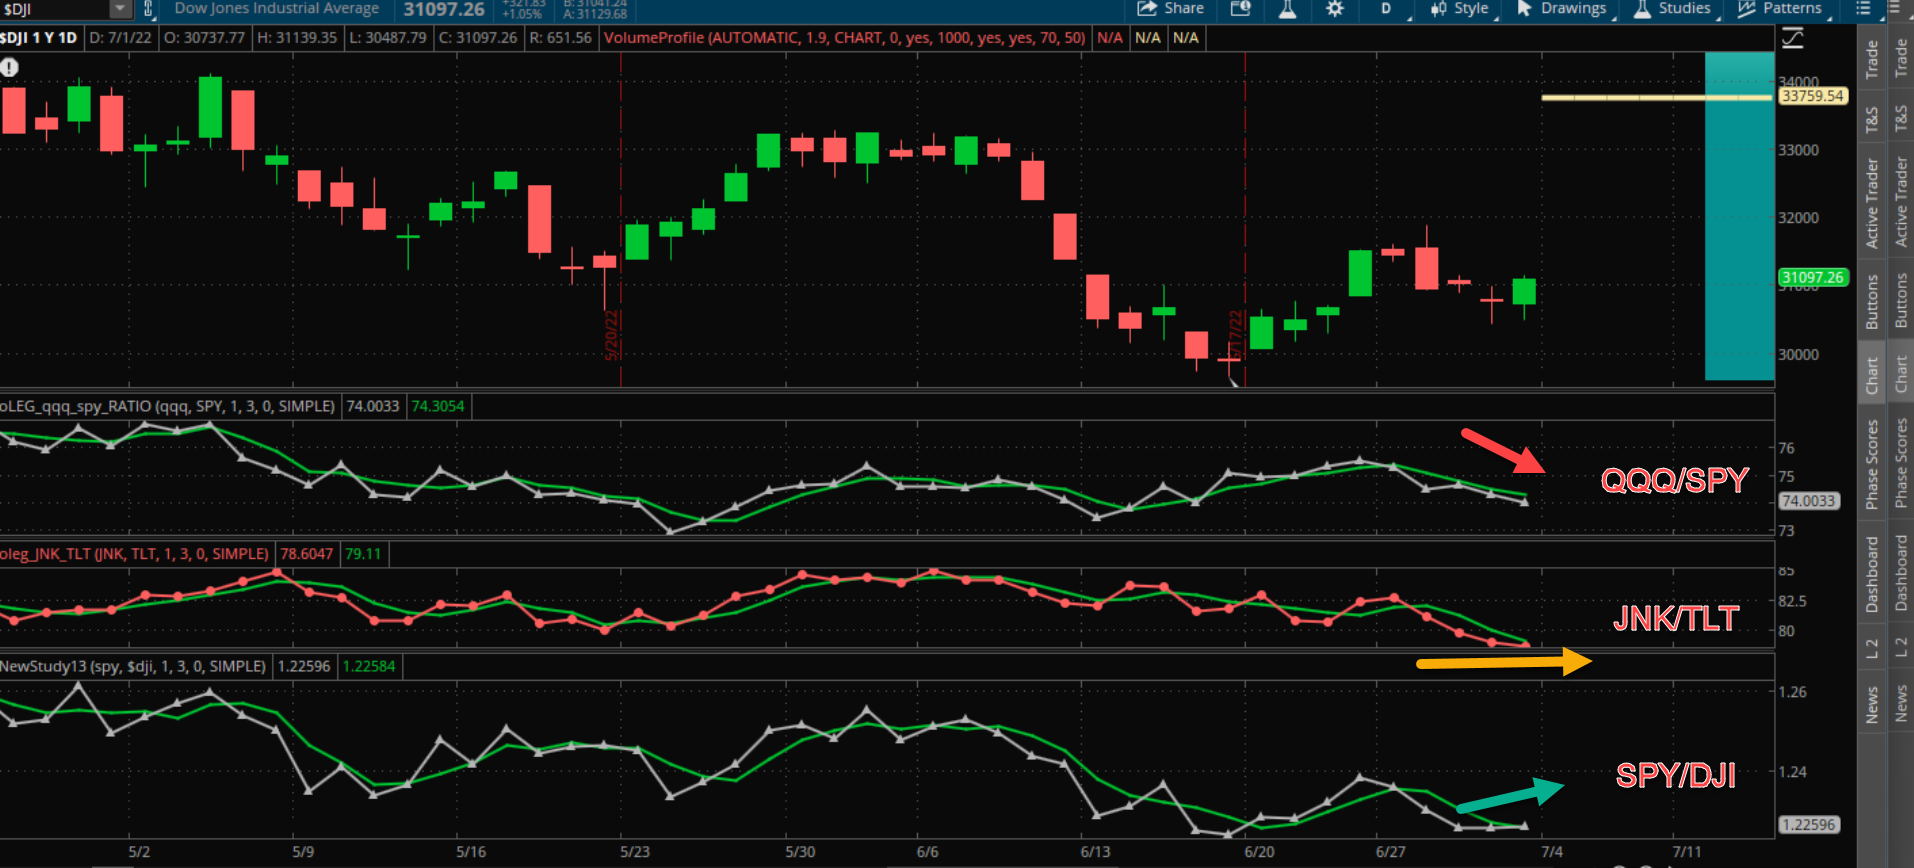Viewport: 1914px width, 868px height.
Task: Select the Chart tab in the left sidebar column
Action: click(1872, 375)
